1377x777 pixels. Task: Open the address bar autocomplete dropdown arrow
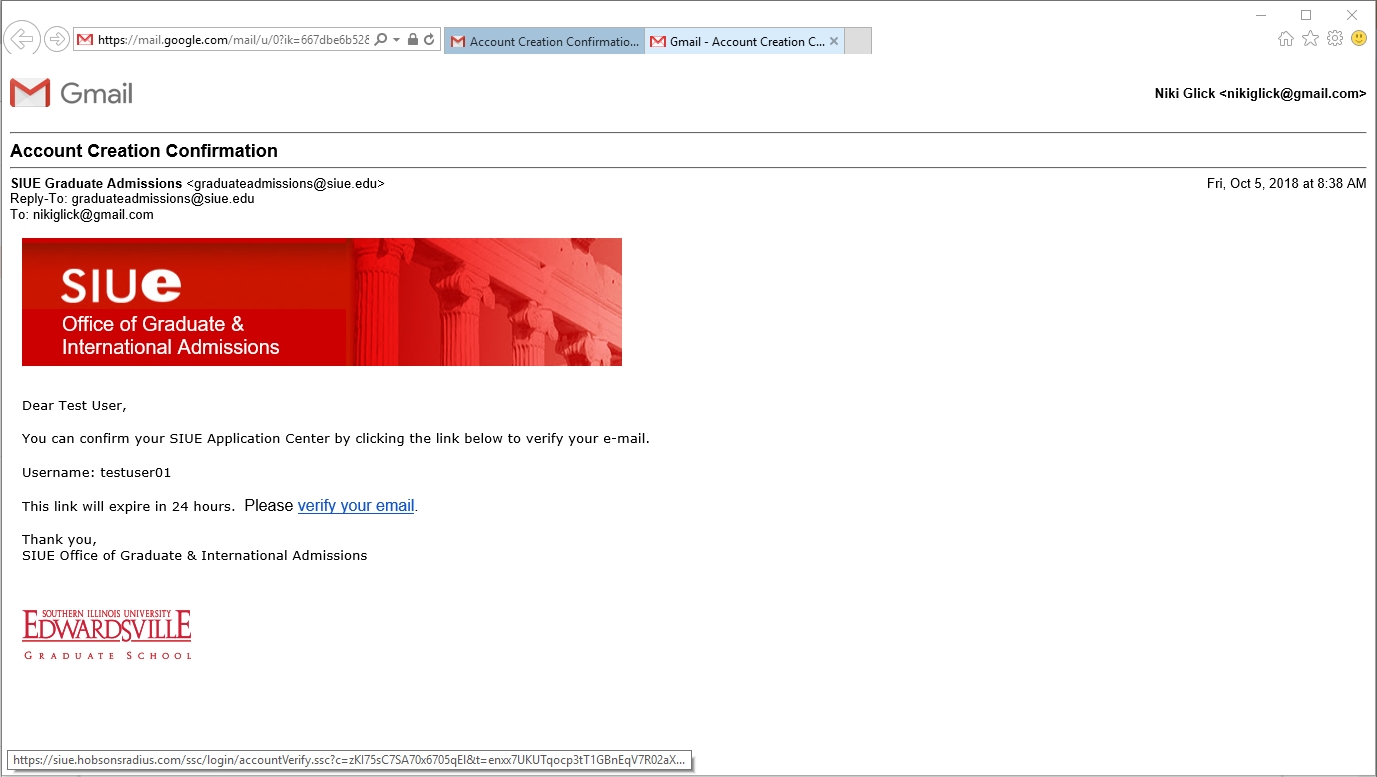pyautogui.click(x=397, y=40)
